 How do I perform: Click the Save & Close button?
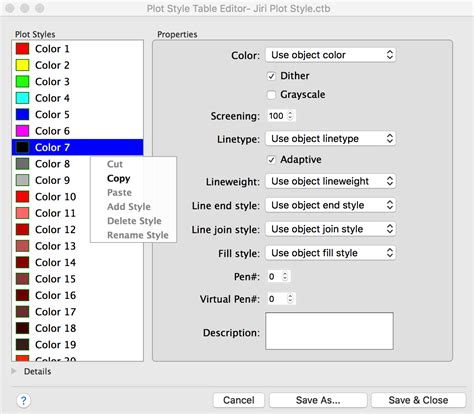coord(418,400)
